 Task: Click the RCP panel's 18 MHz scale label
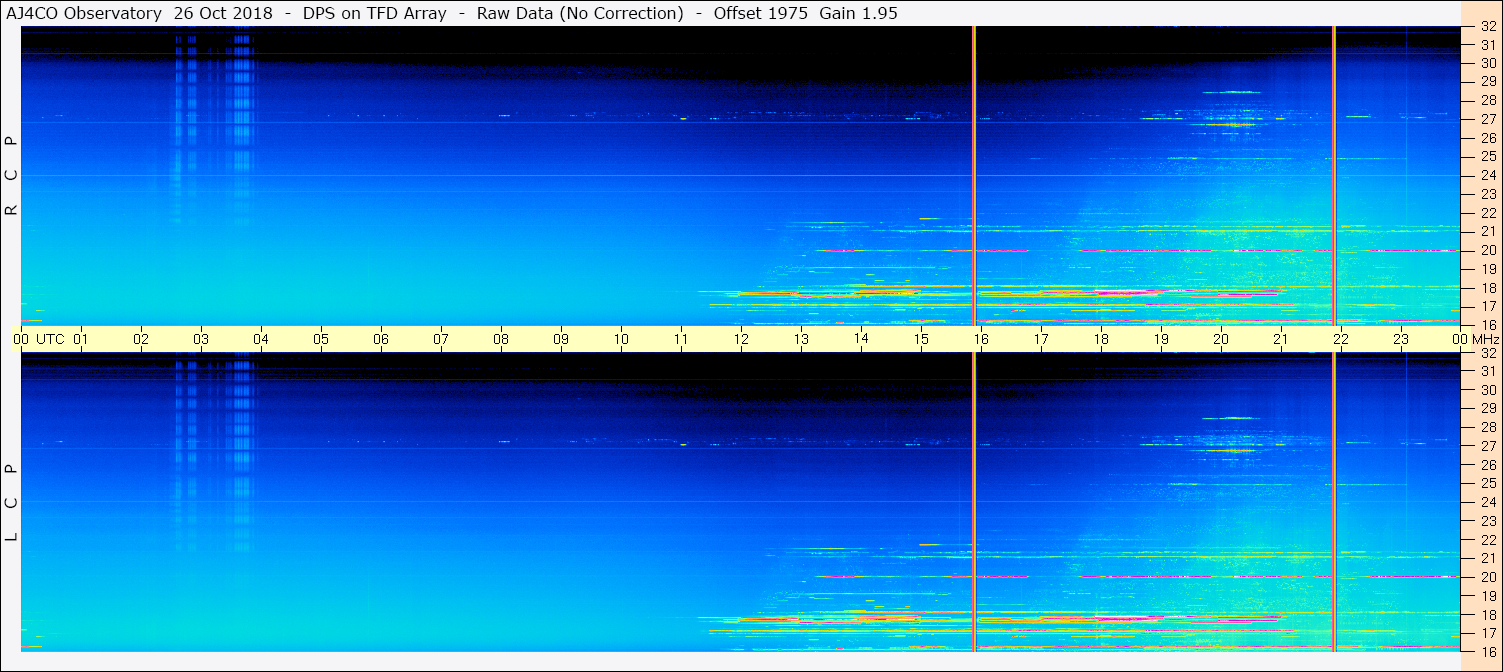(x=1488, y=288)
